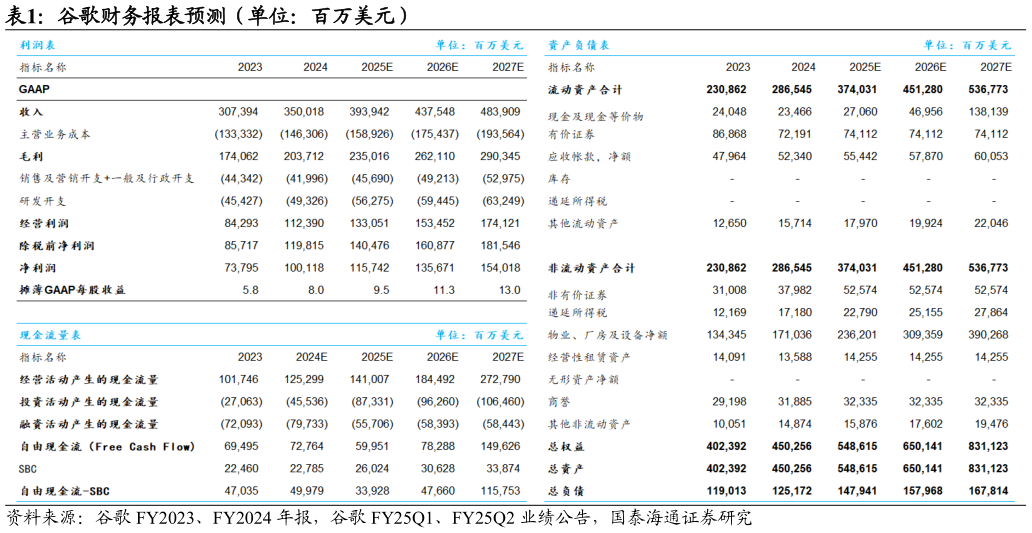
Task: Click the 有价证券 row label
Action: 571,134
